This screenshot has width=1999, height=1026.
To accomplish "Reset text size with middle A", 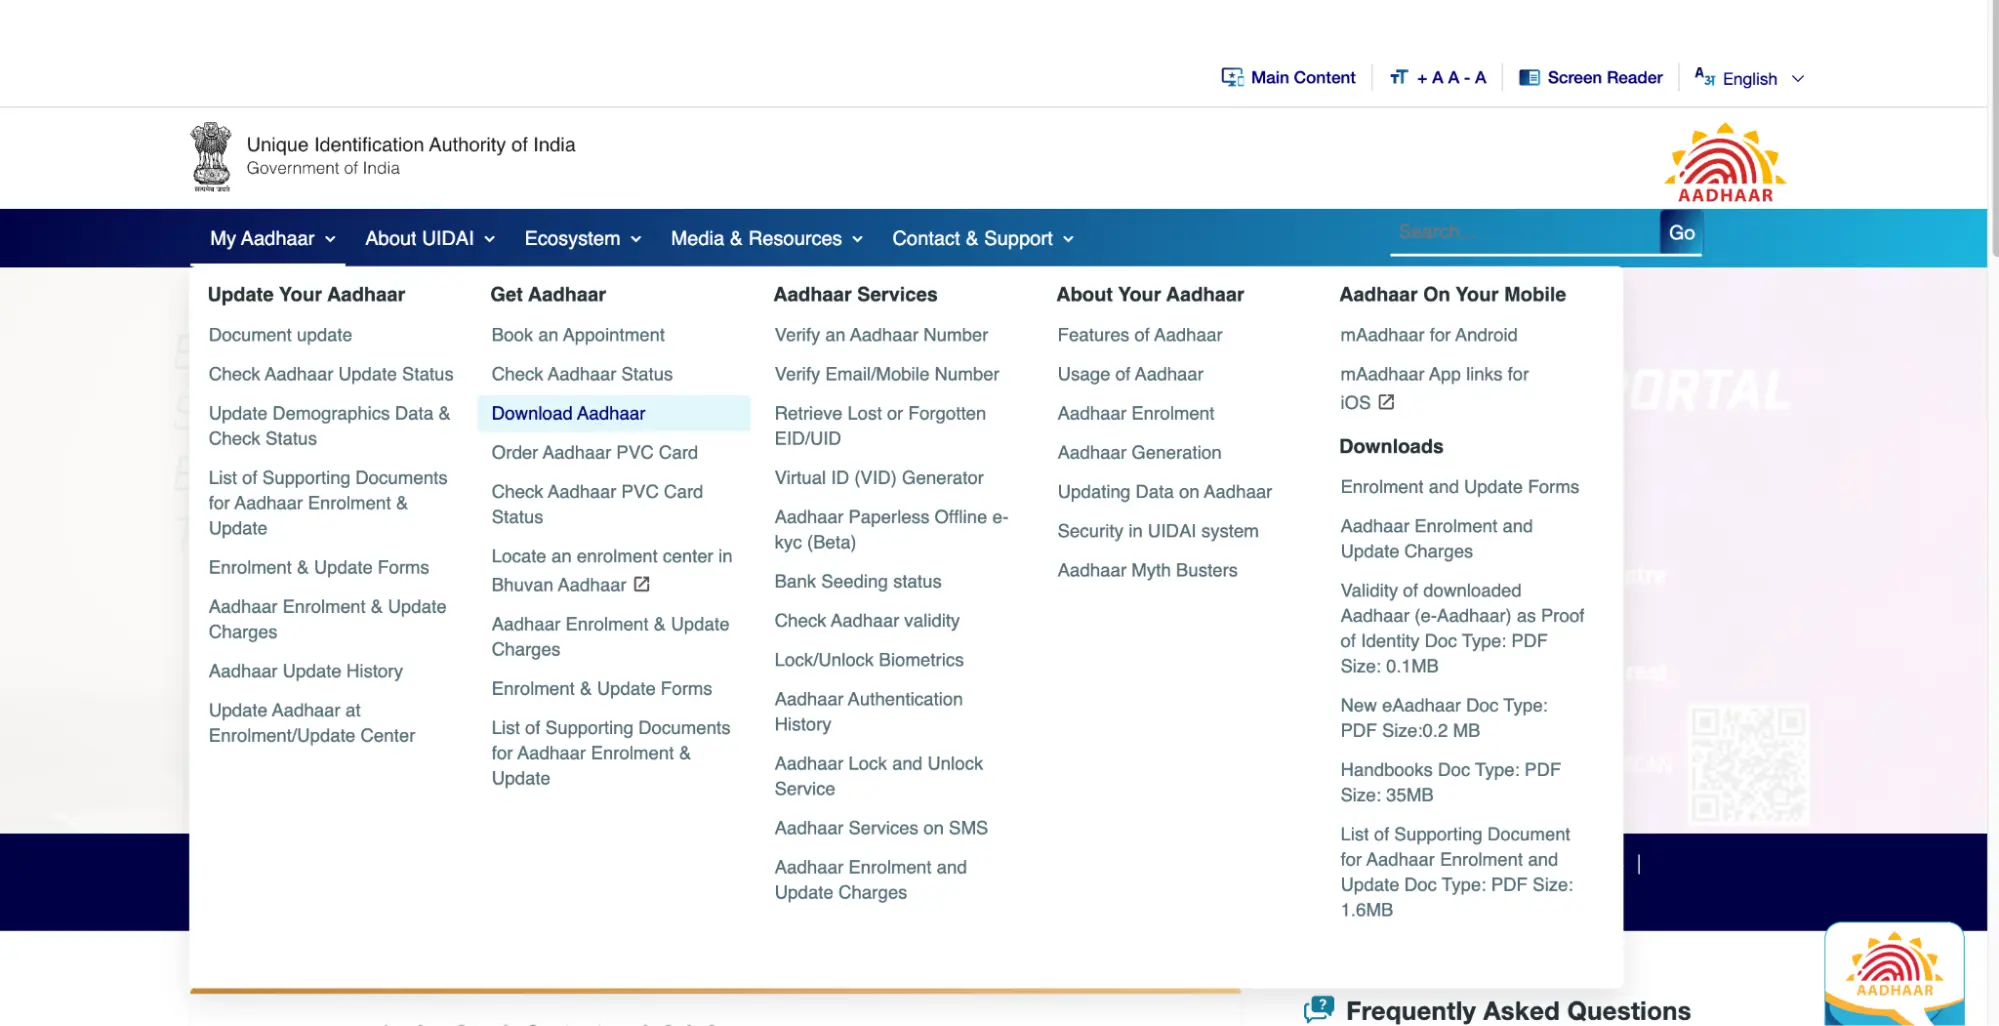I will tap(1453, 77).
